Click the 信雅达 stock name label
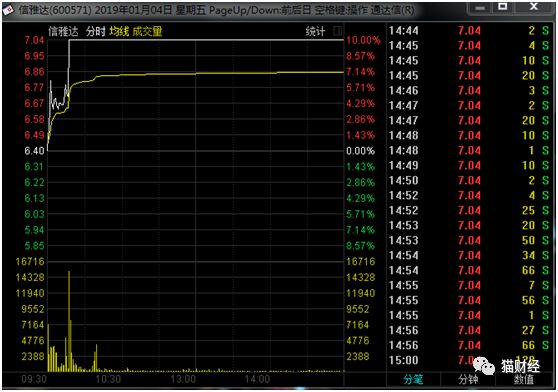558x392 pixels. 63,31
